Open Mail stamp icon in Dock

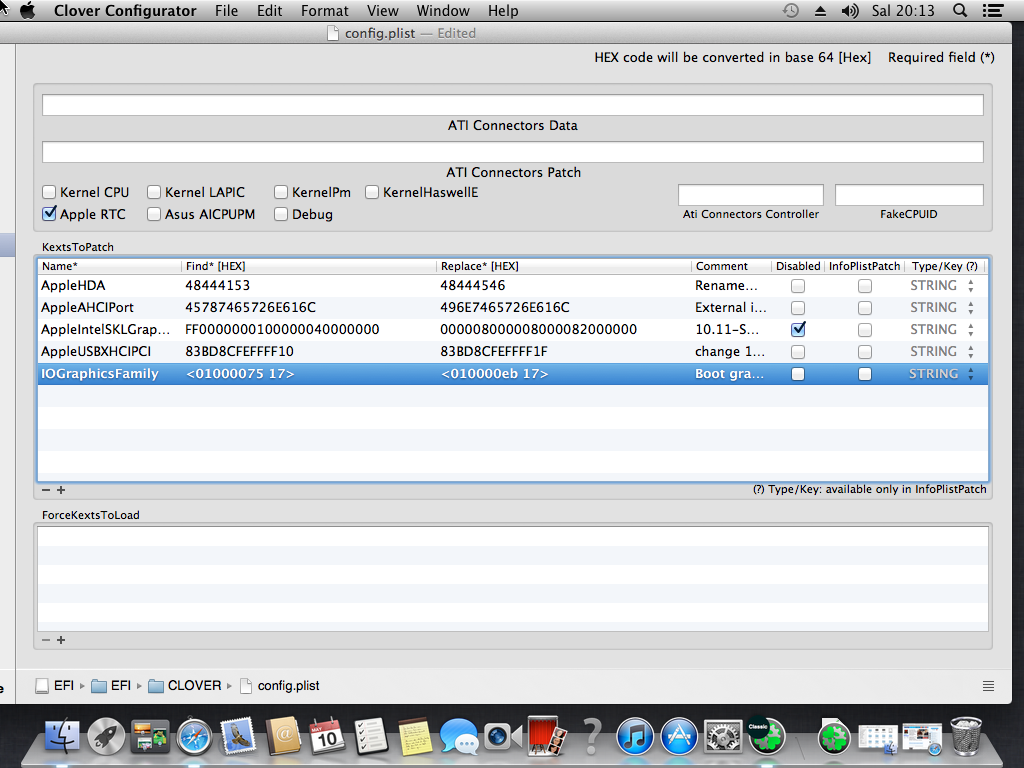tap(238, 736)
